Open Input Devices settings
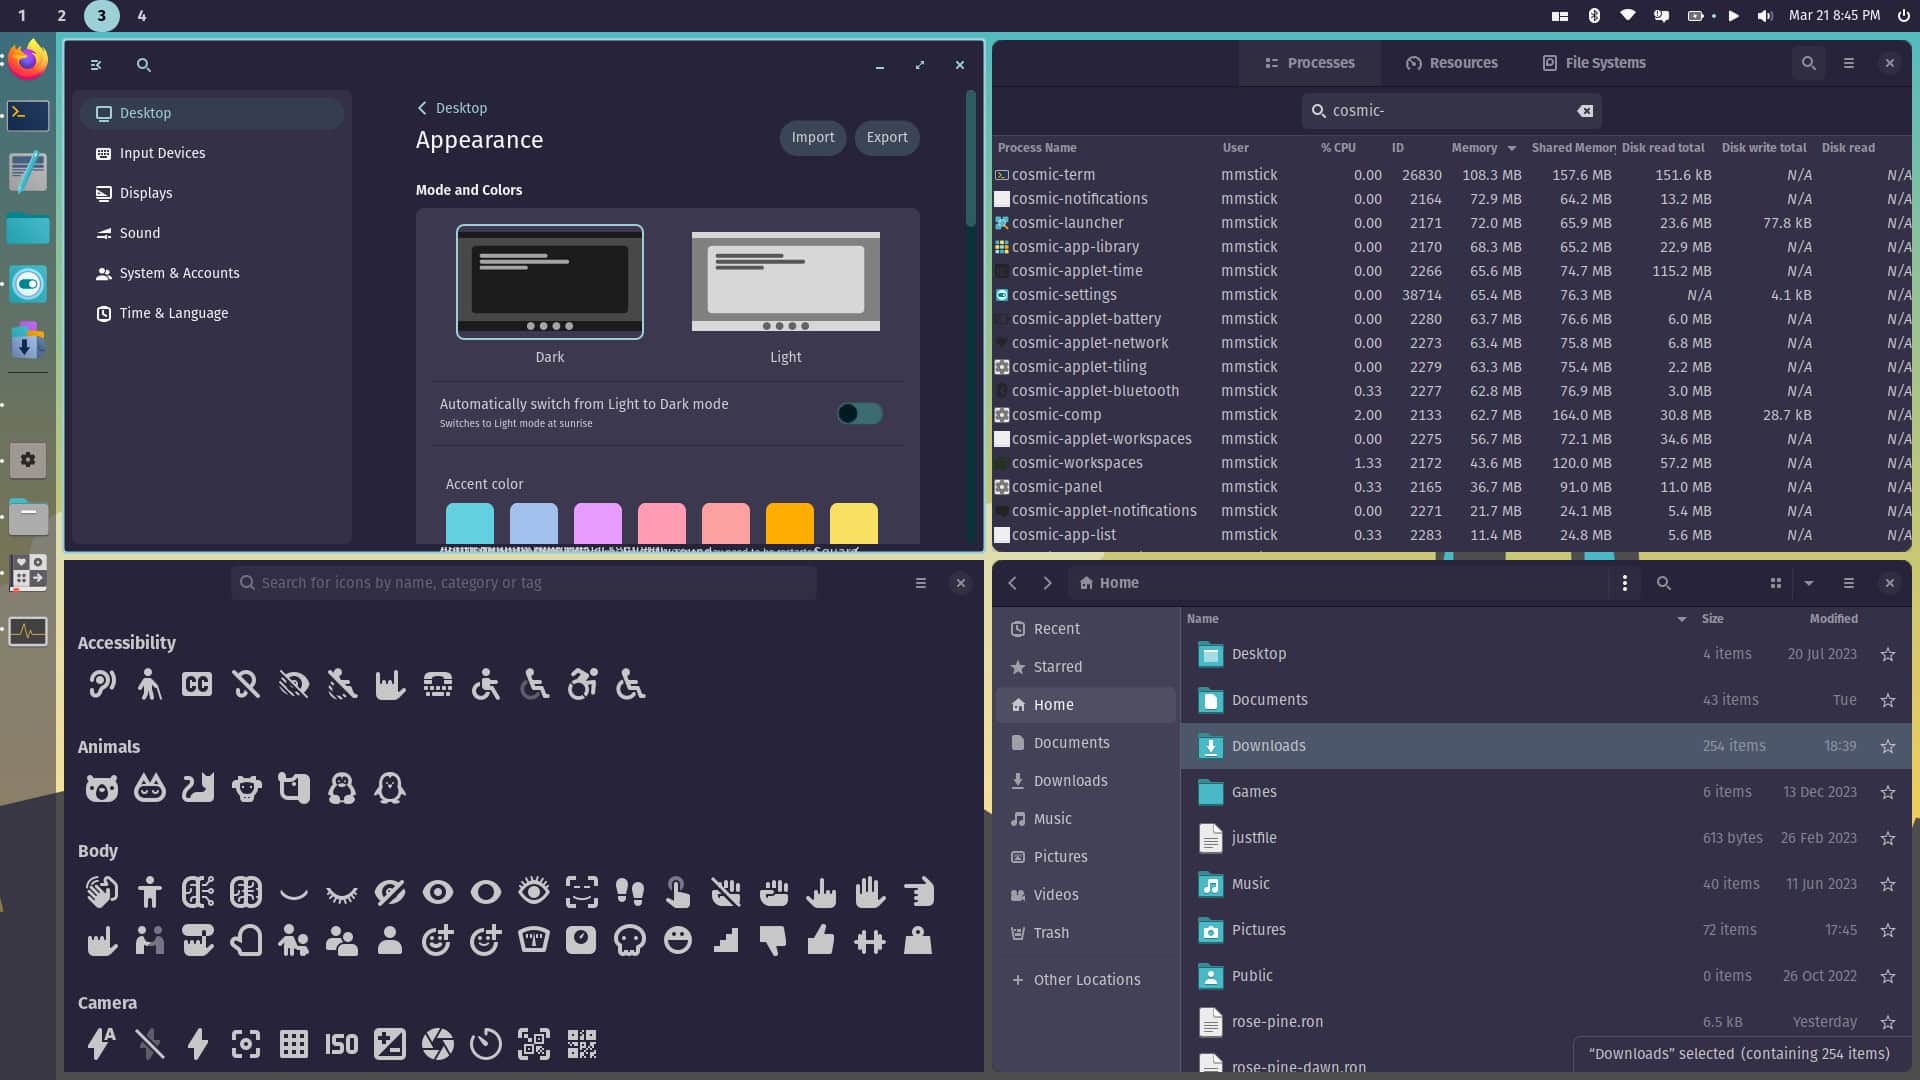 point(162,153)
